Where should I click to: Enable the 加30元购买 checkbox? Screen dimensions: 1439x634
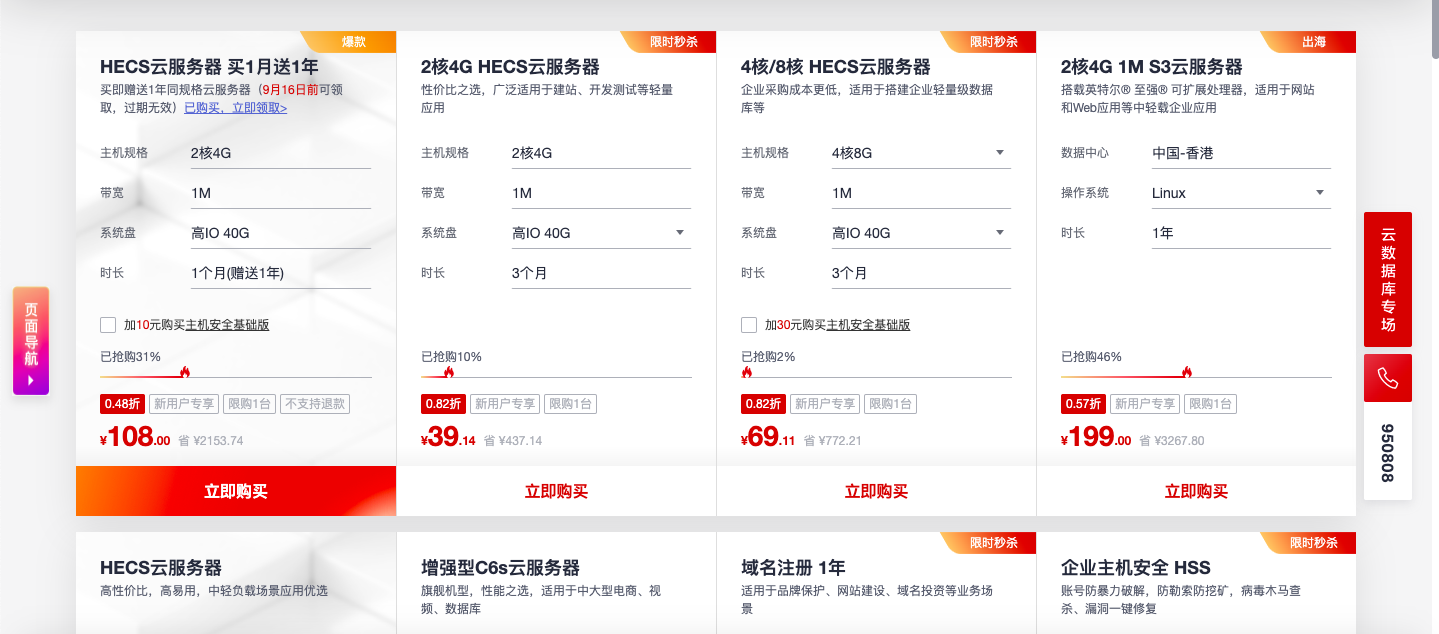tap(749, 325)
